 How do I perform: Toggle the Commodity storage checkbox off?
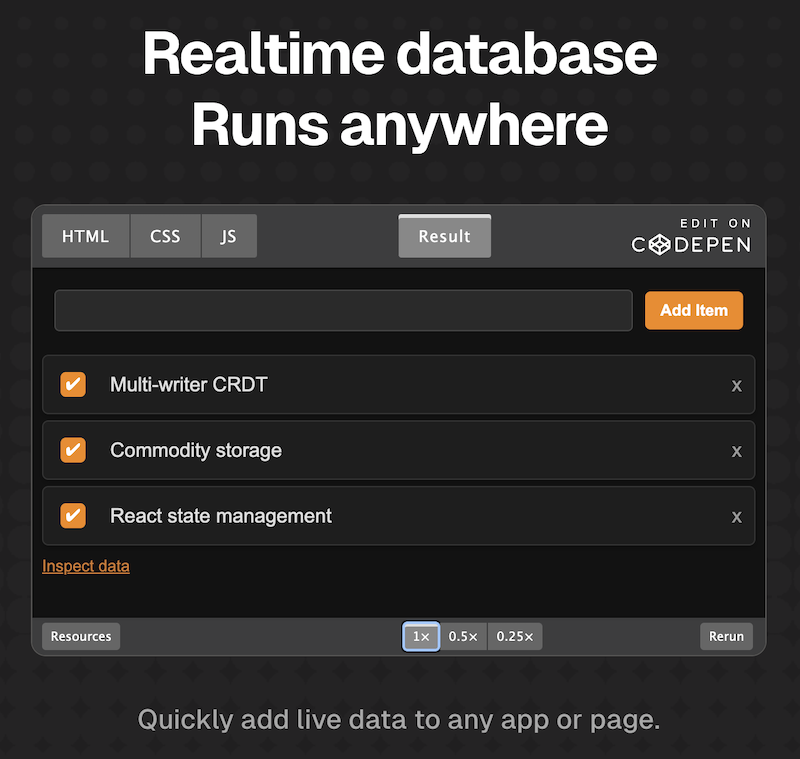click(72, 450)
